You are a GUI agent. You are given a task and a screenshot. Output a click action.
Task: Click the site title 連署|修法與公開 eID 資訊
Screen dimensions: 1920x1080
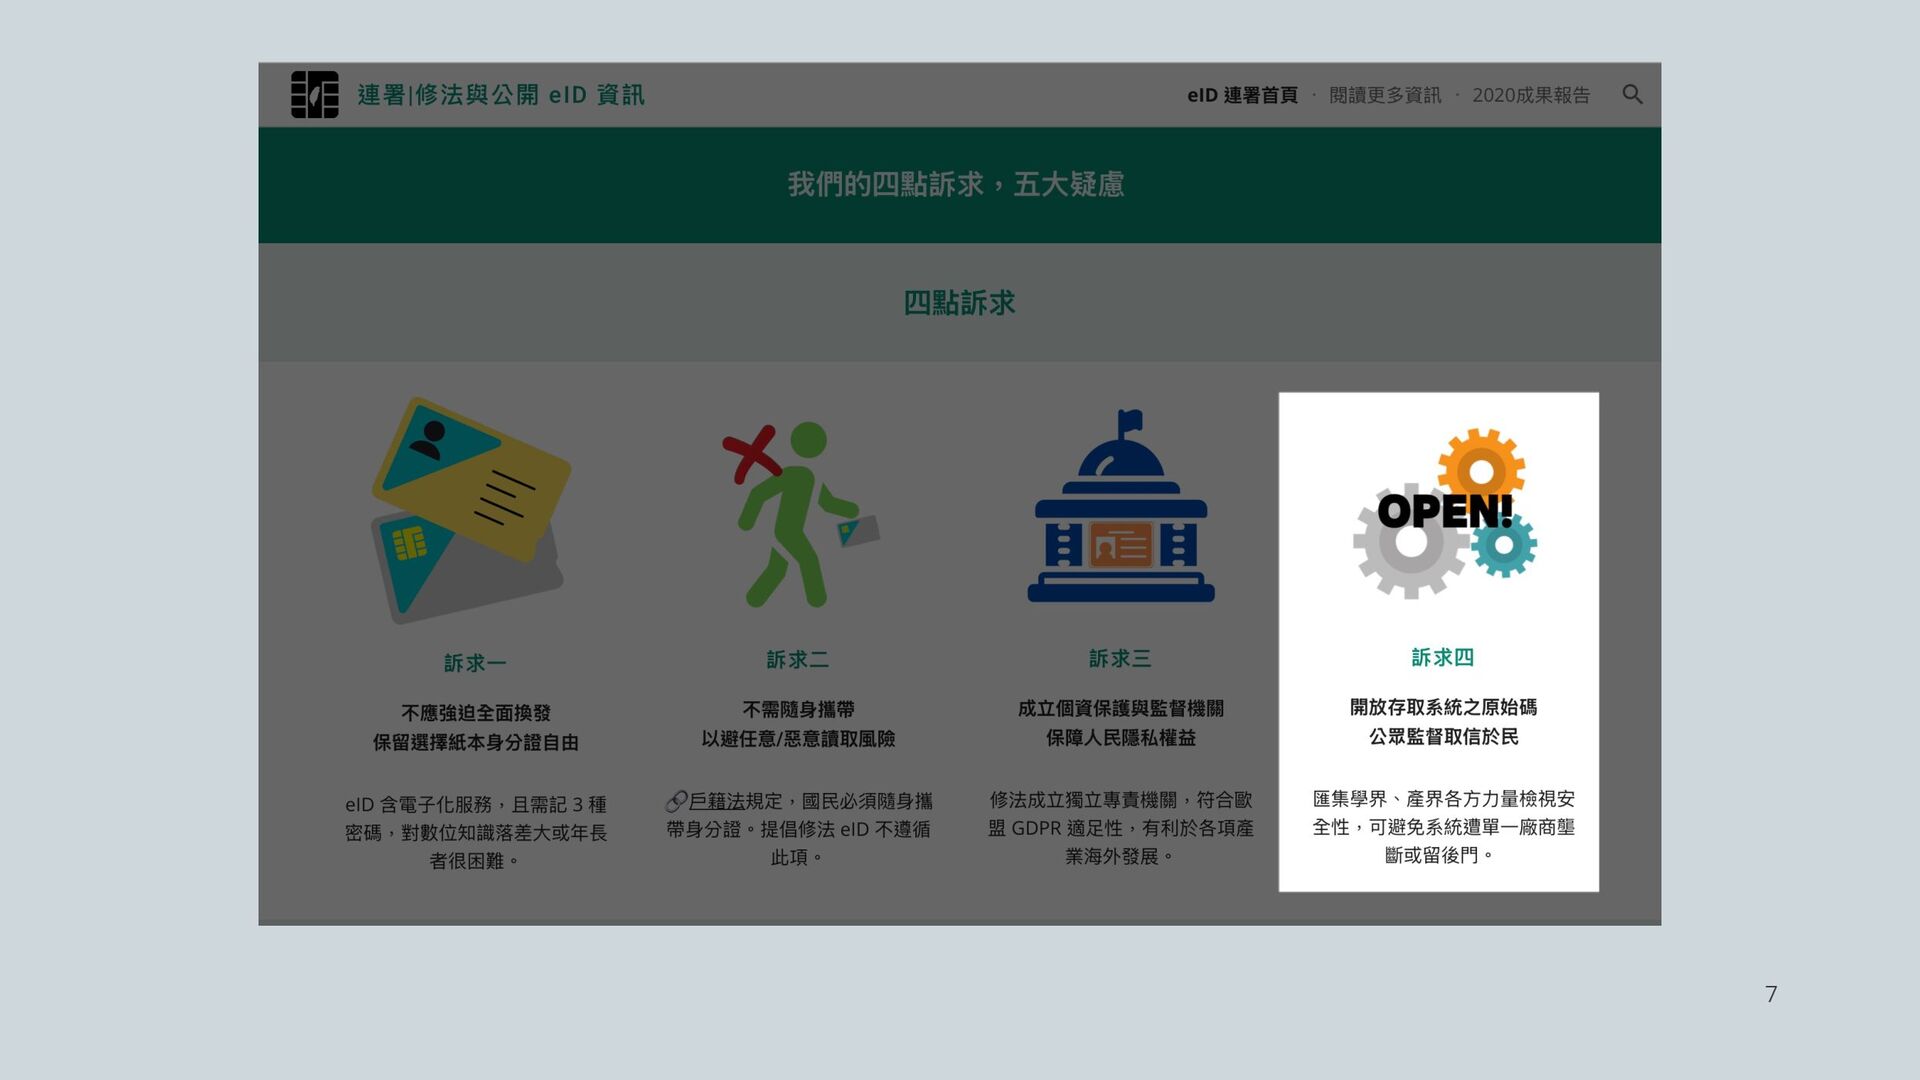point(501,95)
